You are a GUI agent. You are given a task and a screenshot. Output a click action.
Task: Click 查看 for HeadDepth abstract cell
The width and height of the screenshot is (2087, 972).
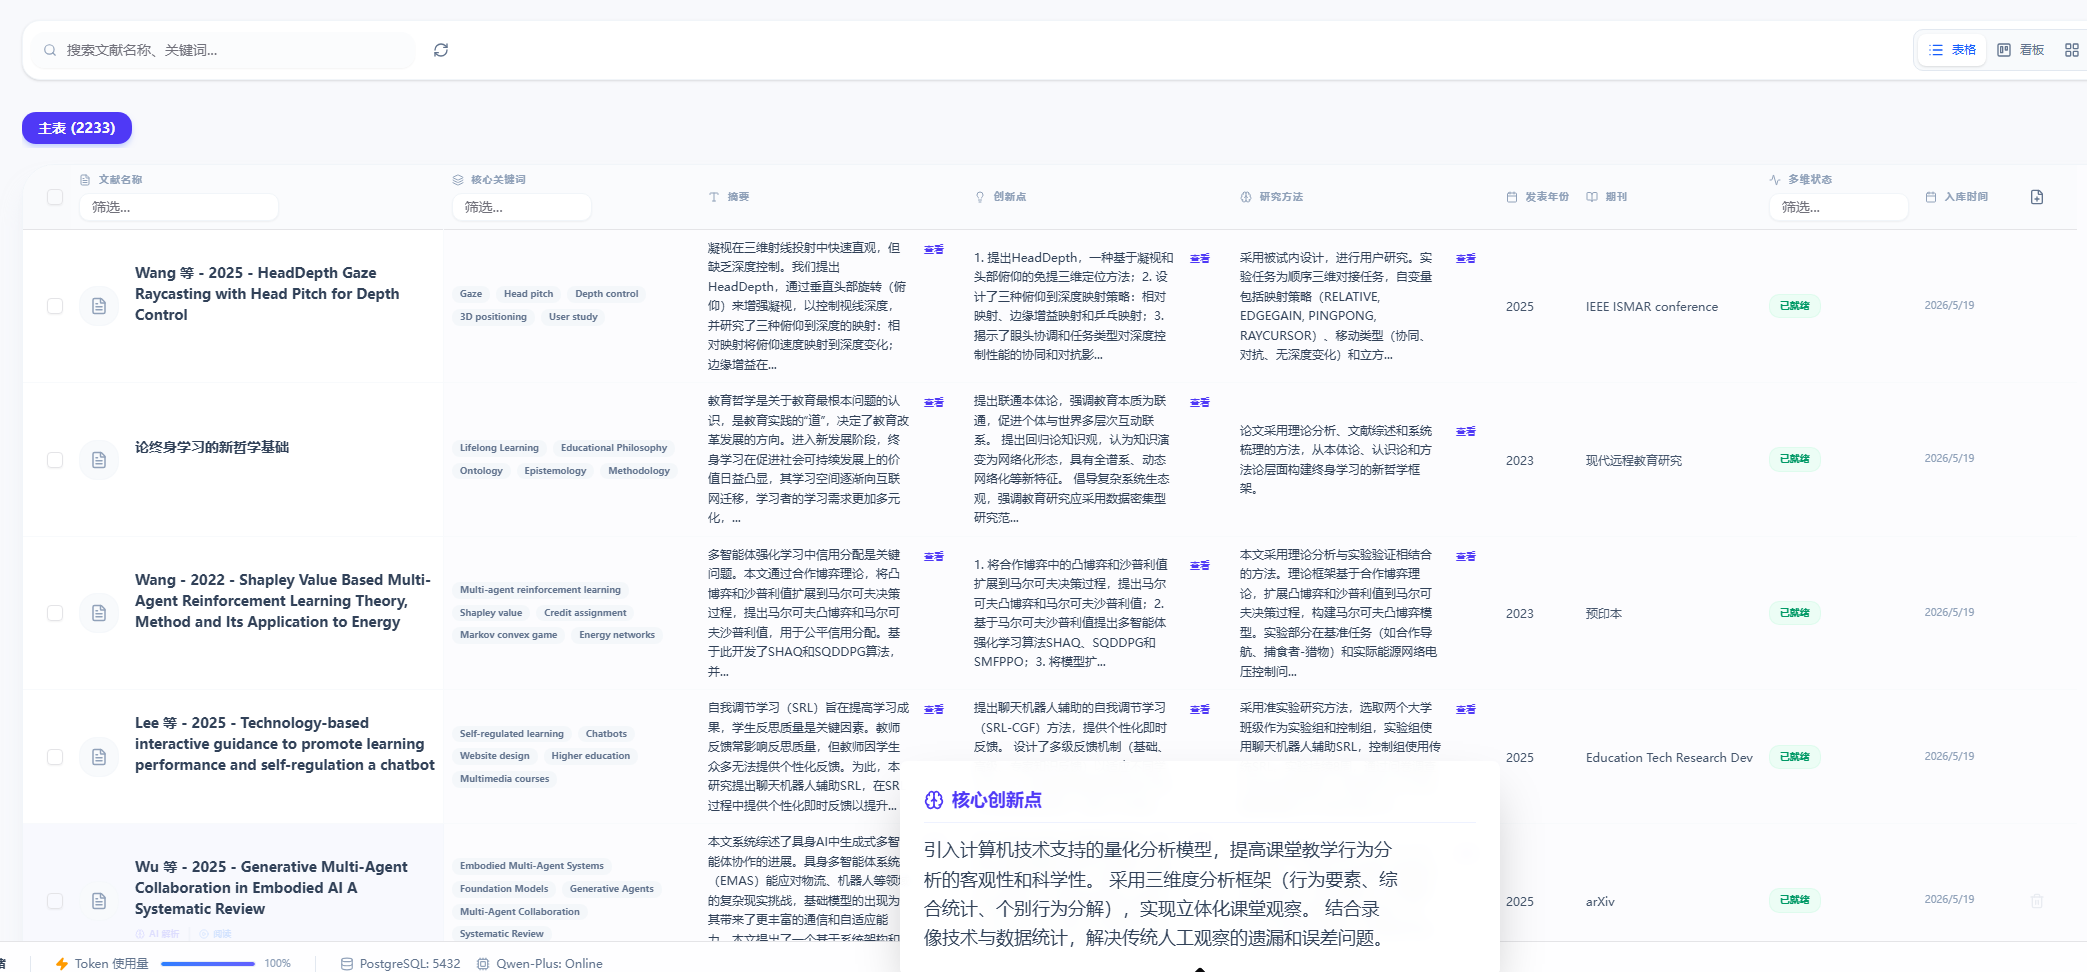click(x=934, y=249)
